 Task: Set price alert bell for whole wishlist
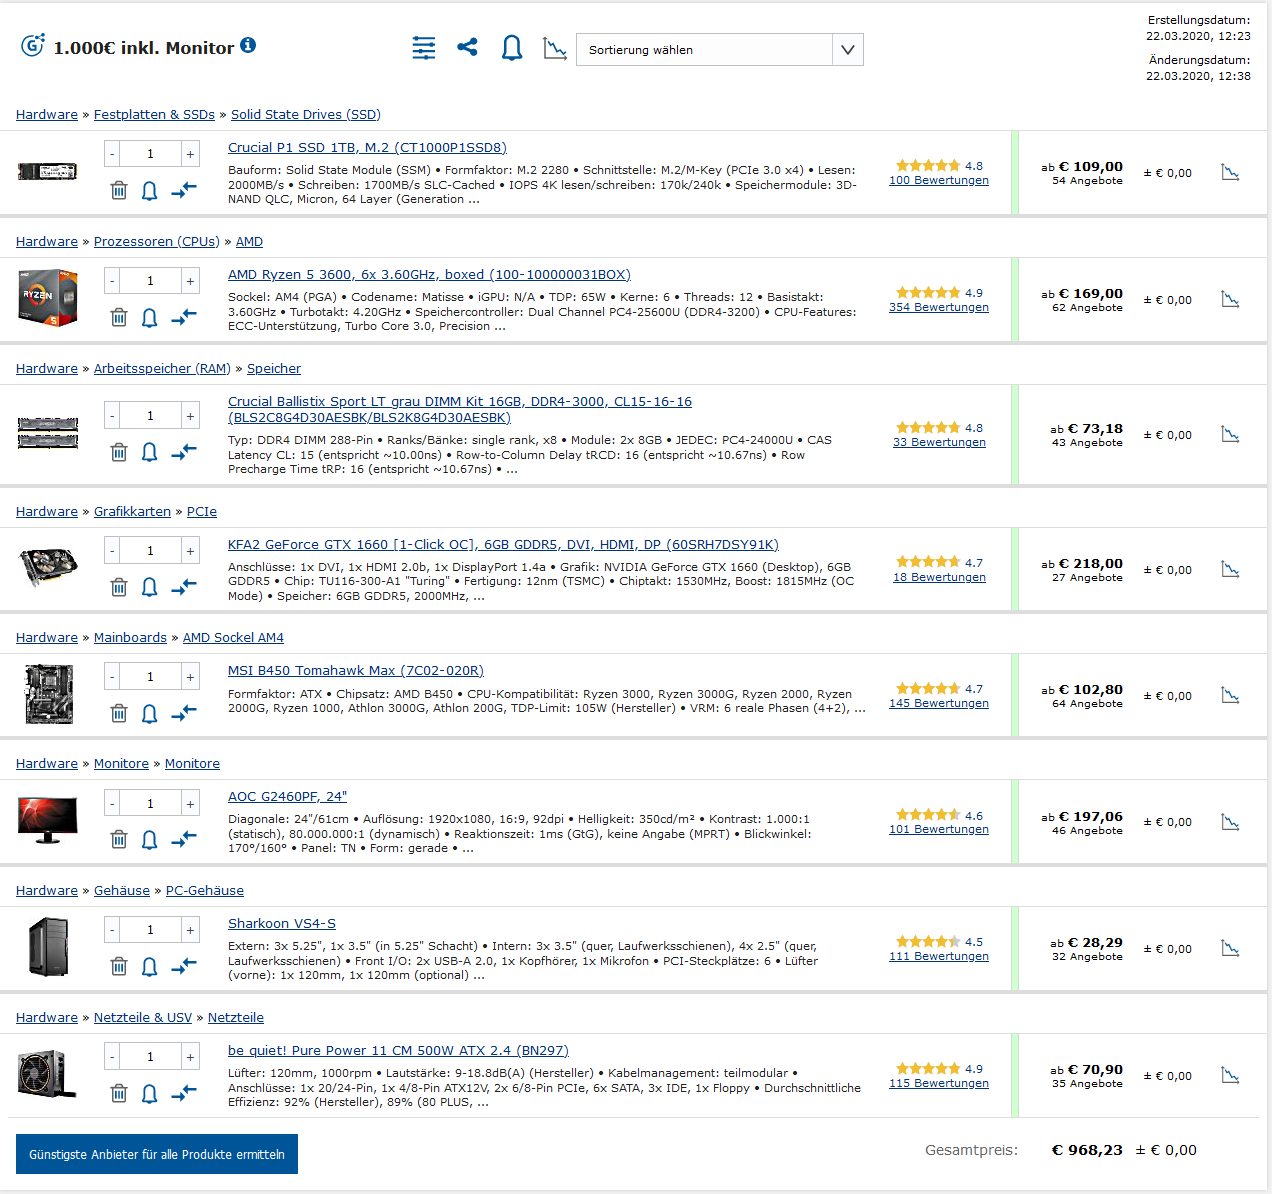click(x=512, y=48)
